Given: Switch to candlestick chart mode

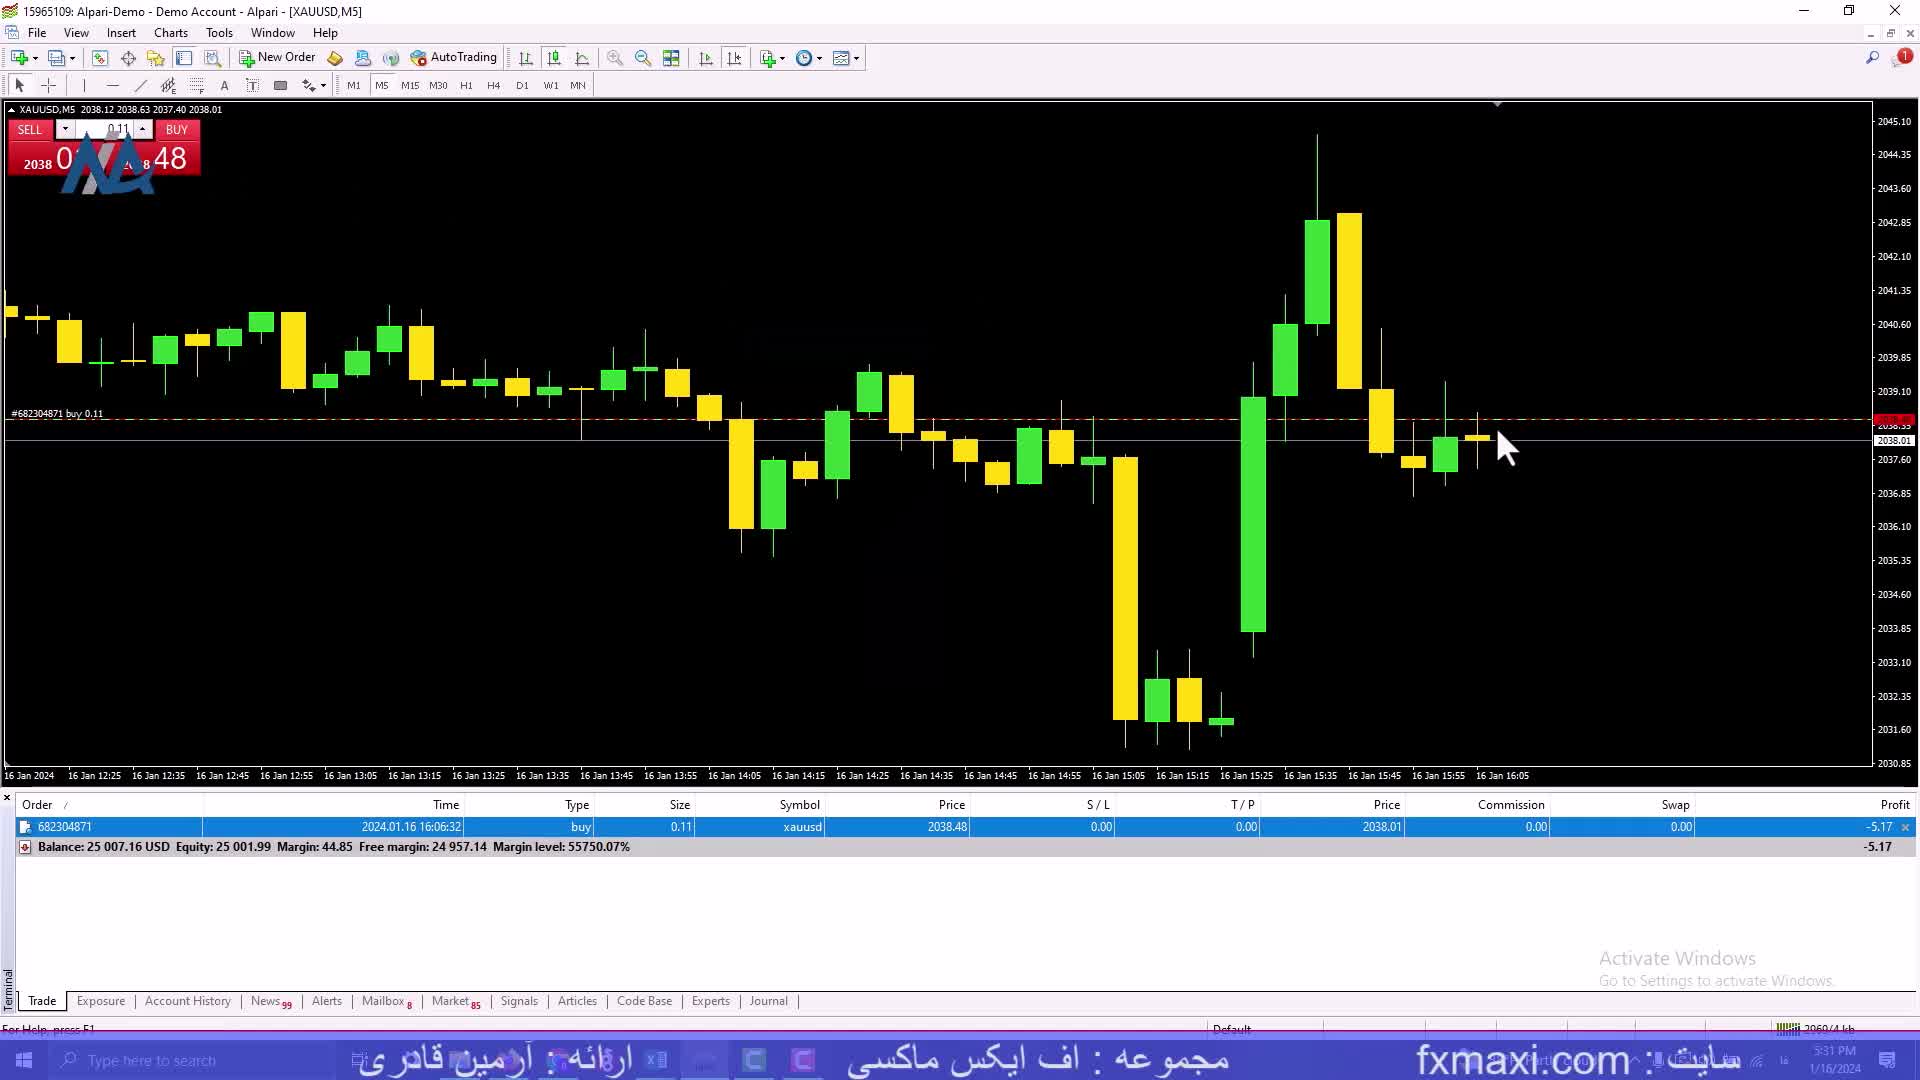Looking at the screenshot, I should tap(554, 58).
